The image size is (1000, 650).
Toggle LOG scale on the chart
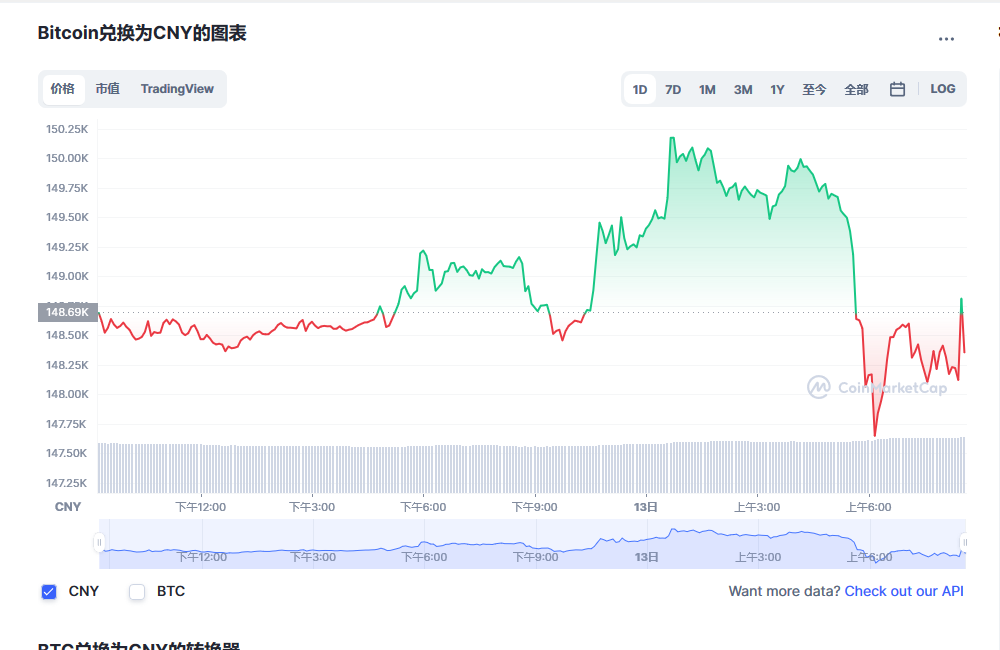pyautogui.click(x=943, y=89)
